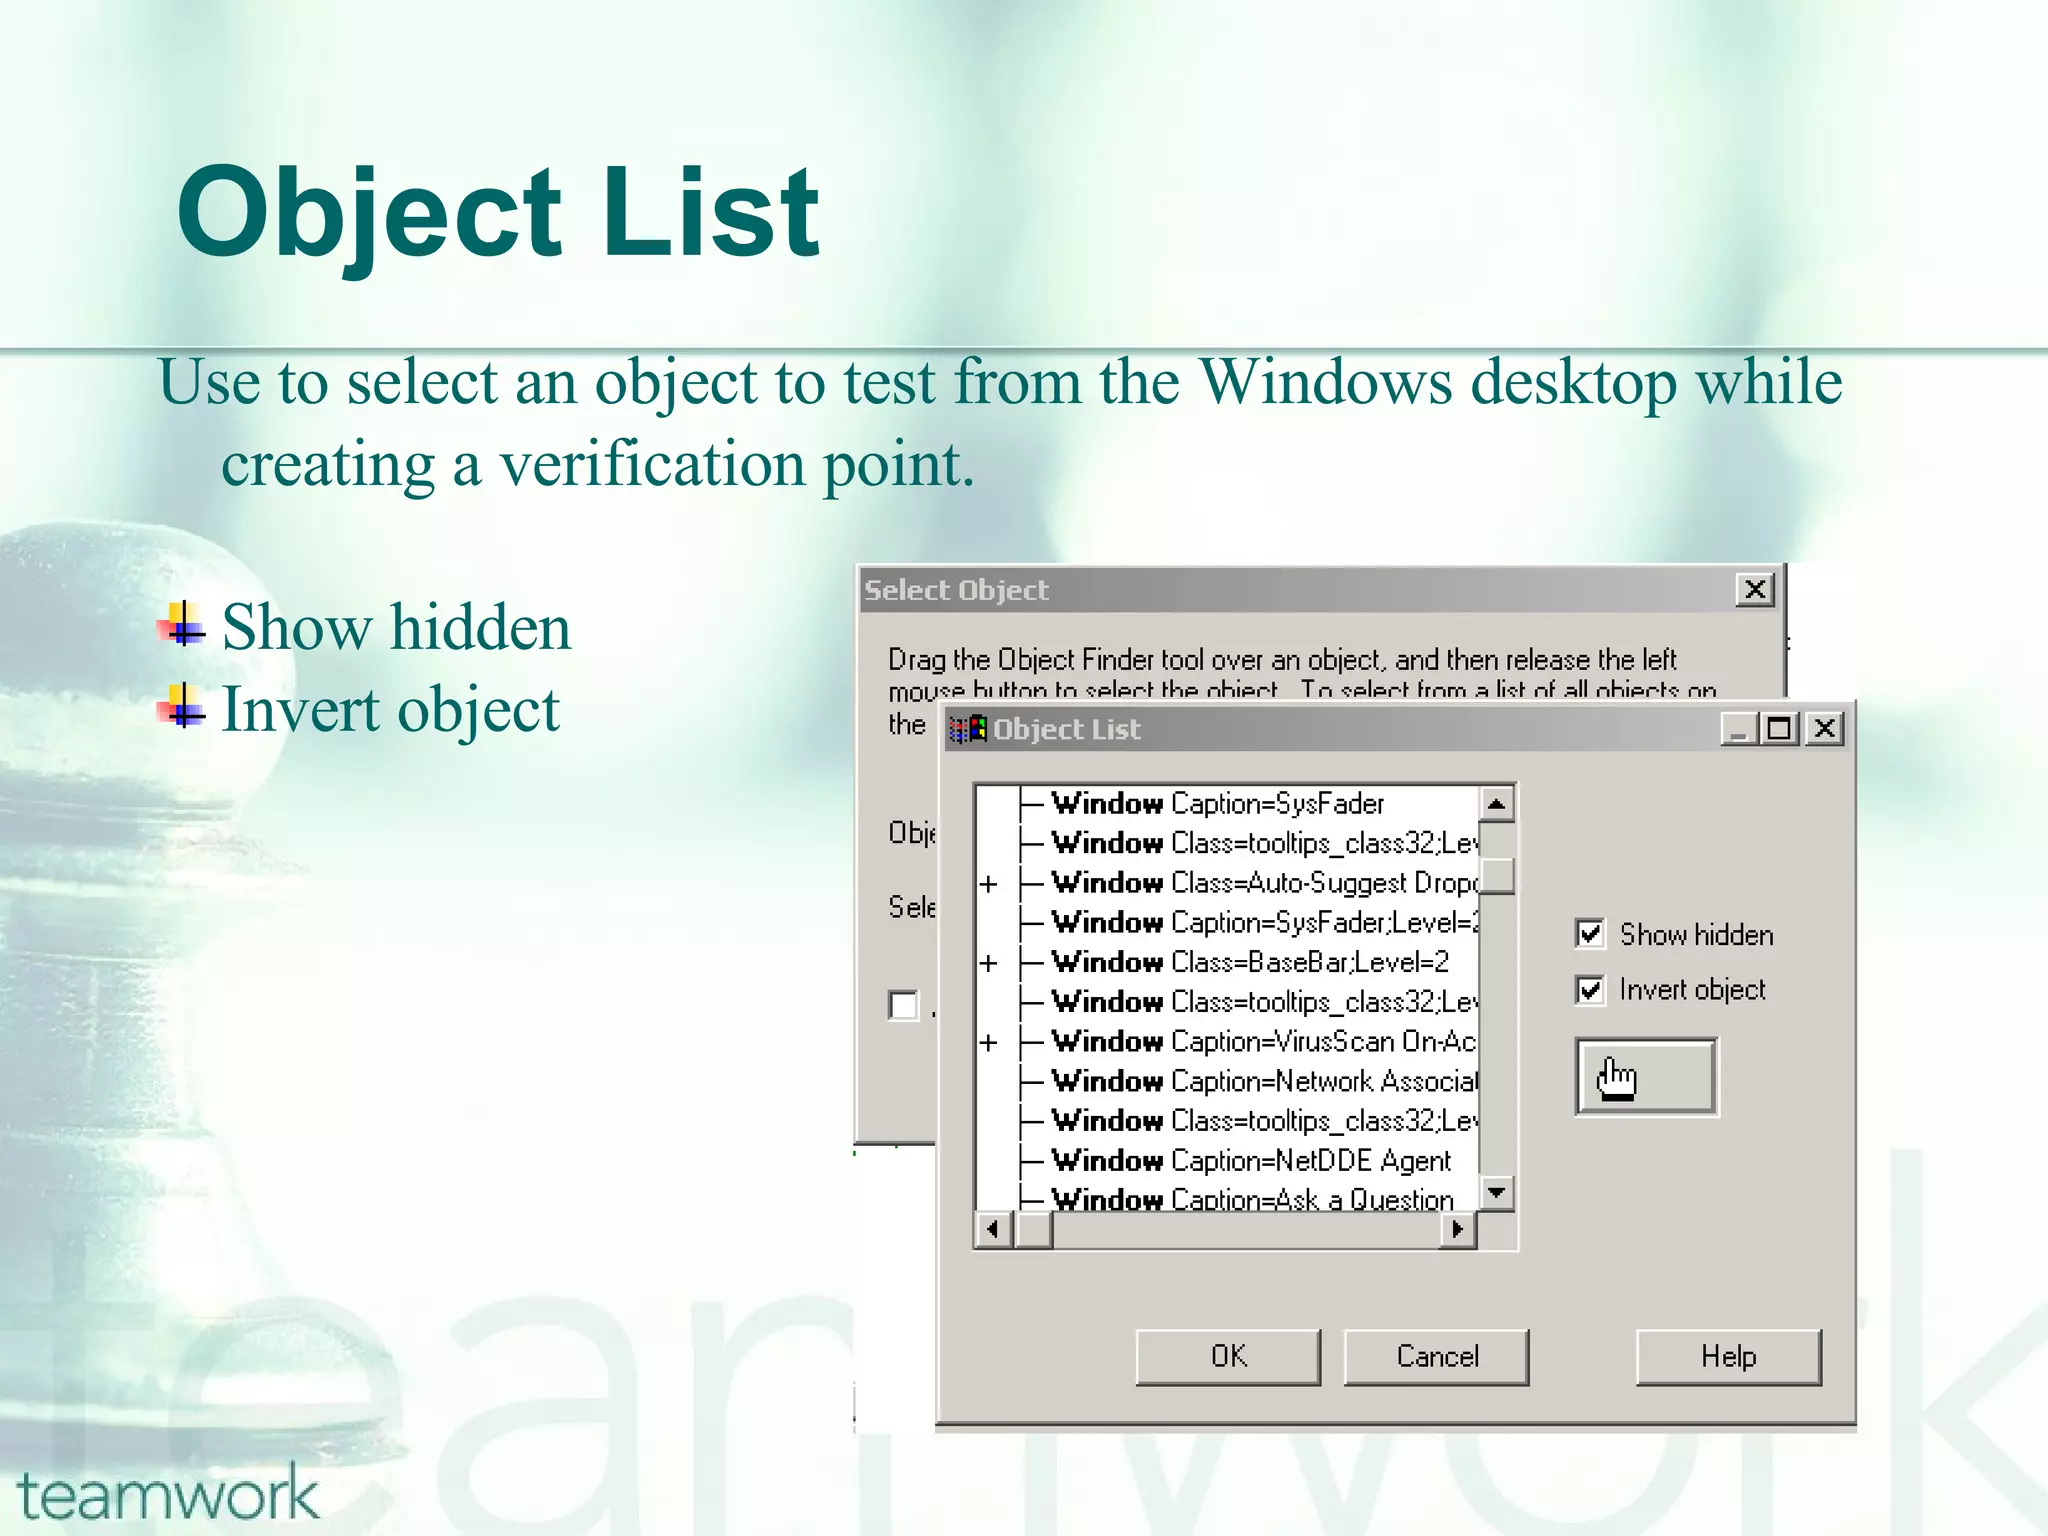Maximize the Object List window
Viewport: 2048px width, 1536px height.
(x=1780, y=729)
